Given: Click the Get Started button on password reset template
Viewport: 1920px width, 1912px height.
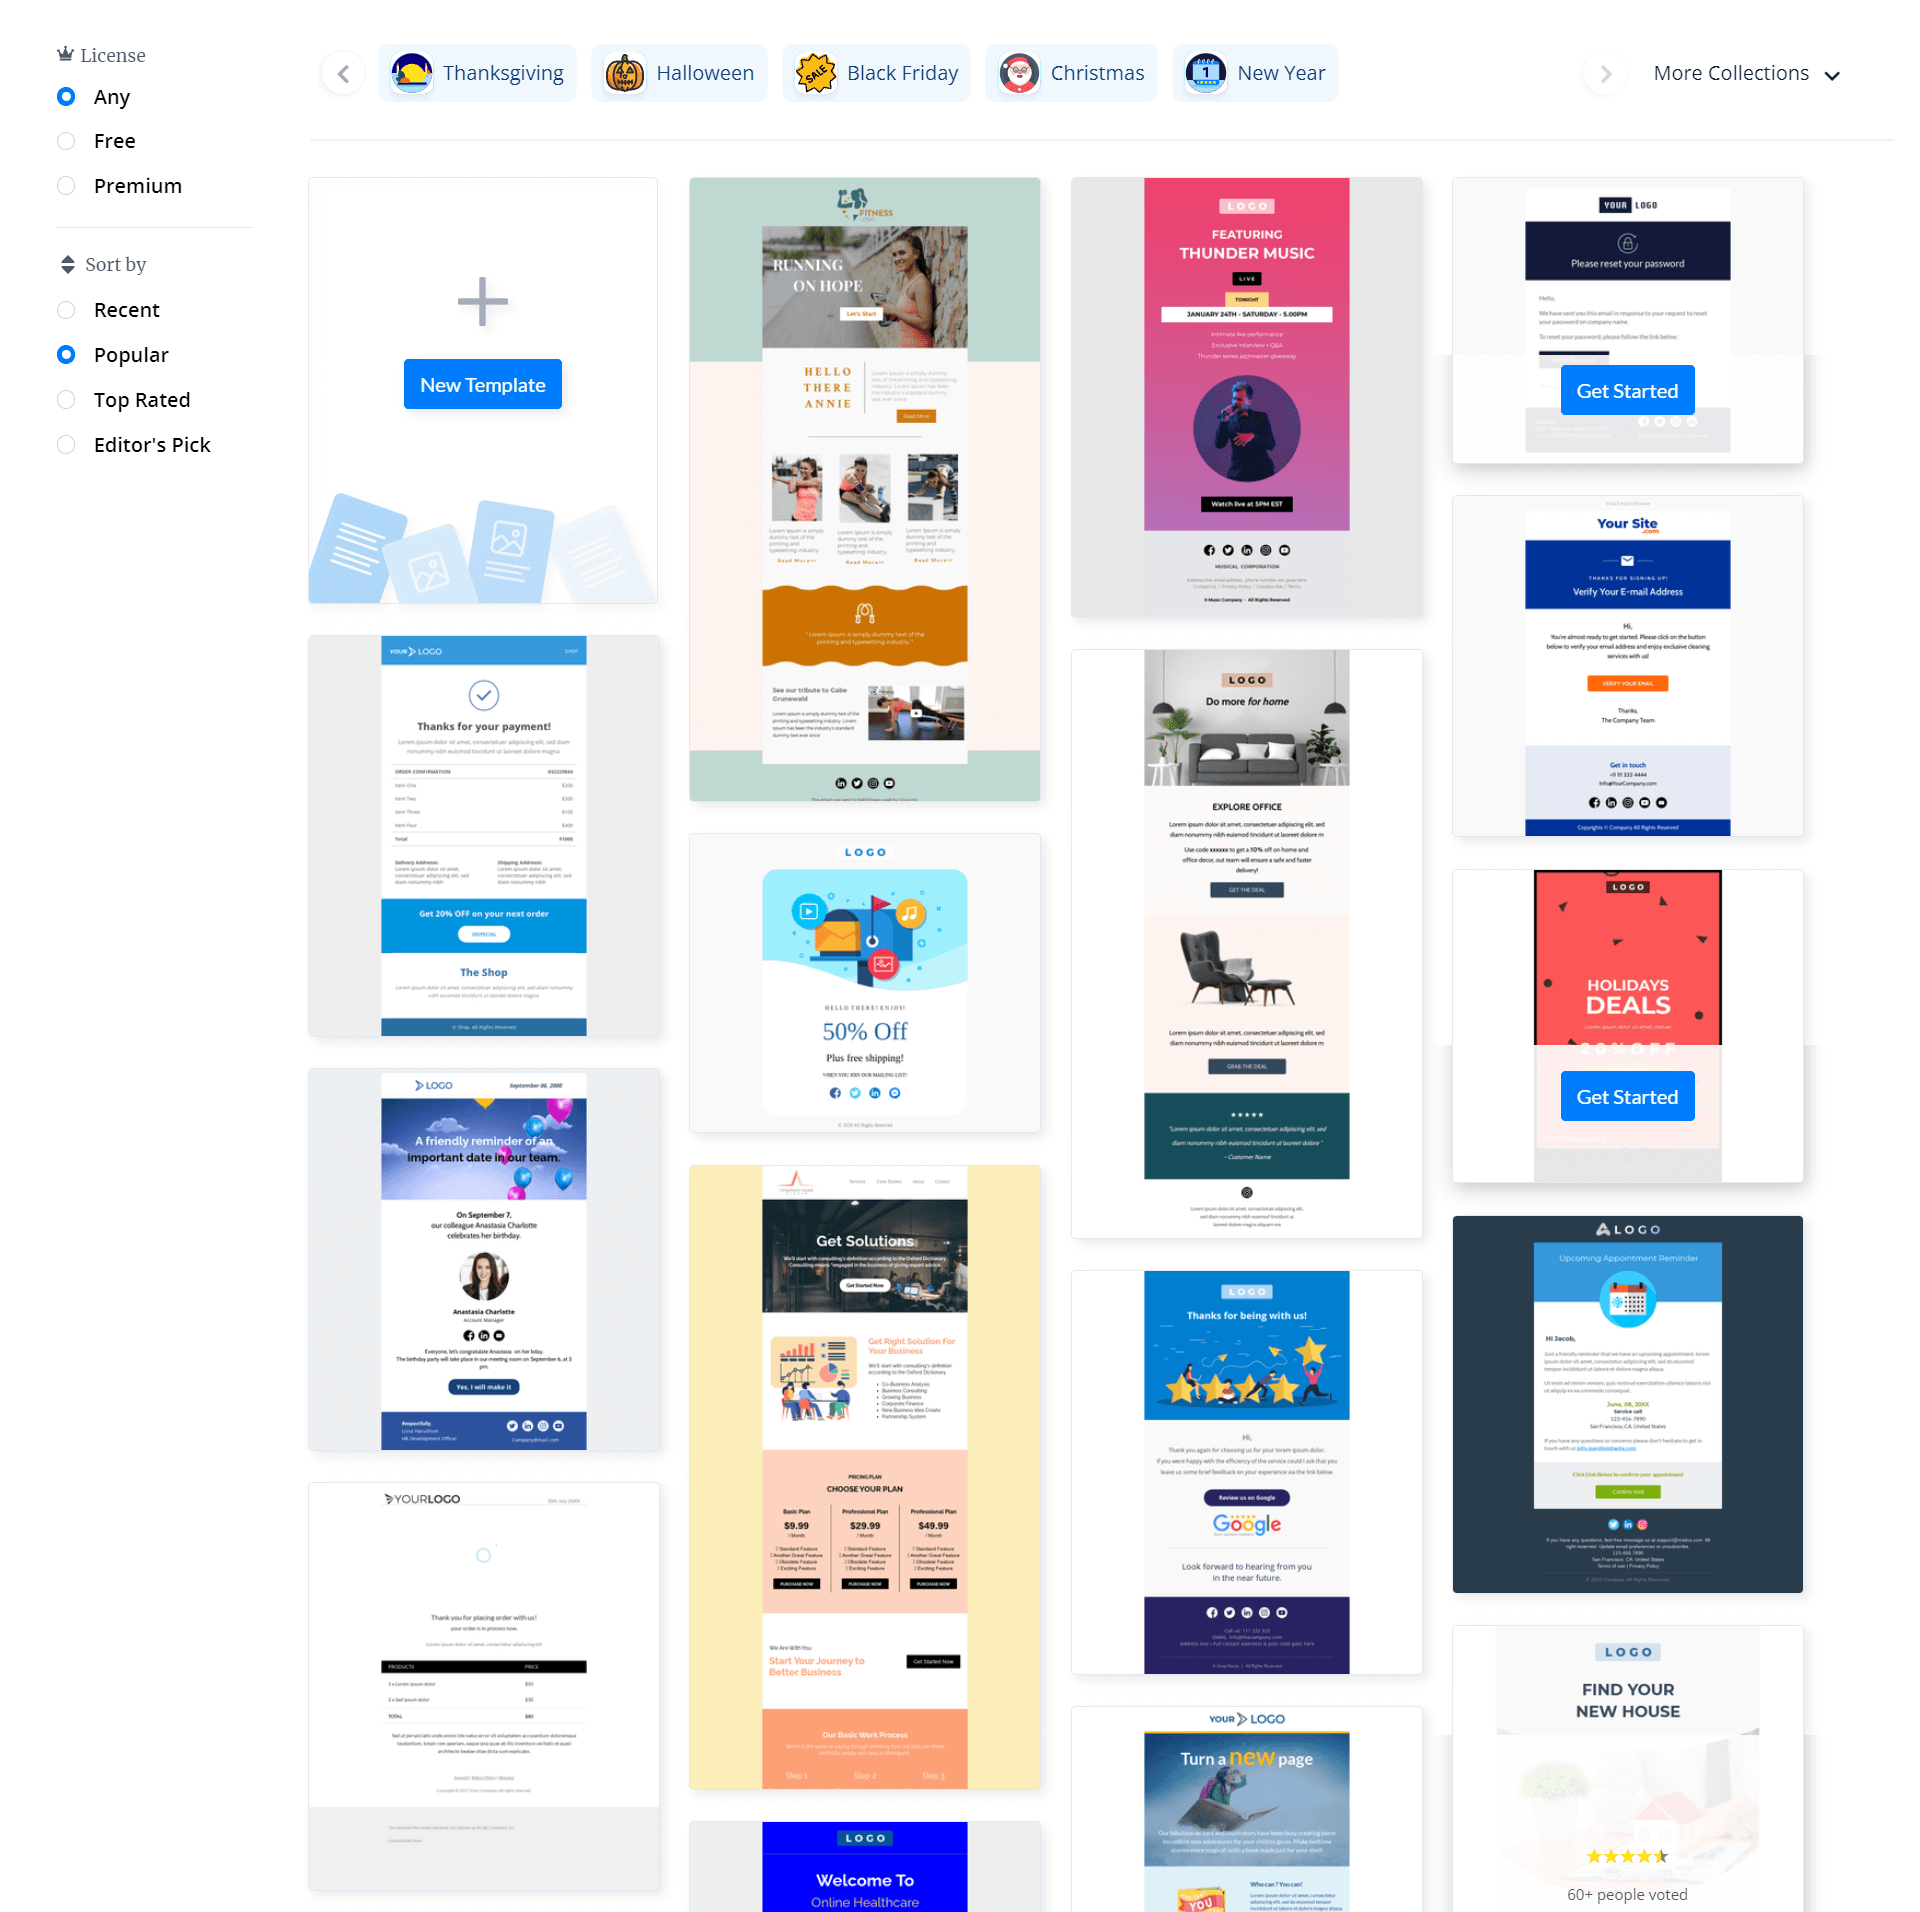Looking at the screenshot, I should tap(1626, 390).
